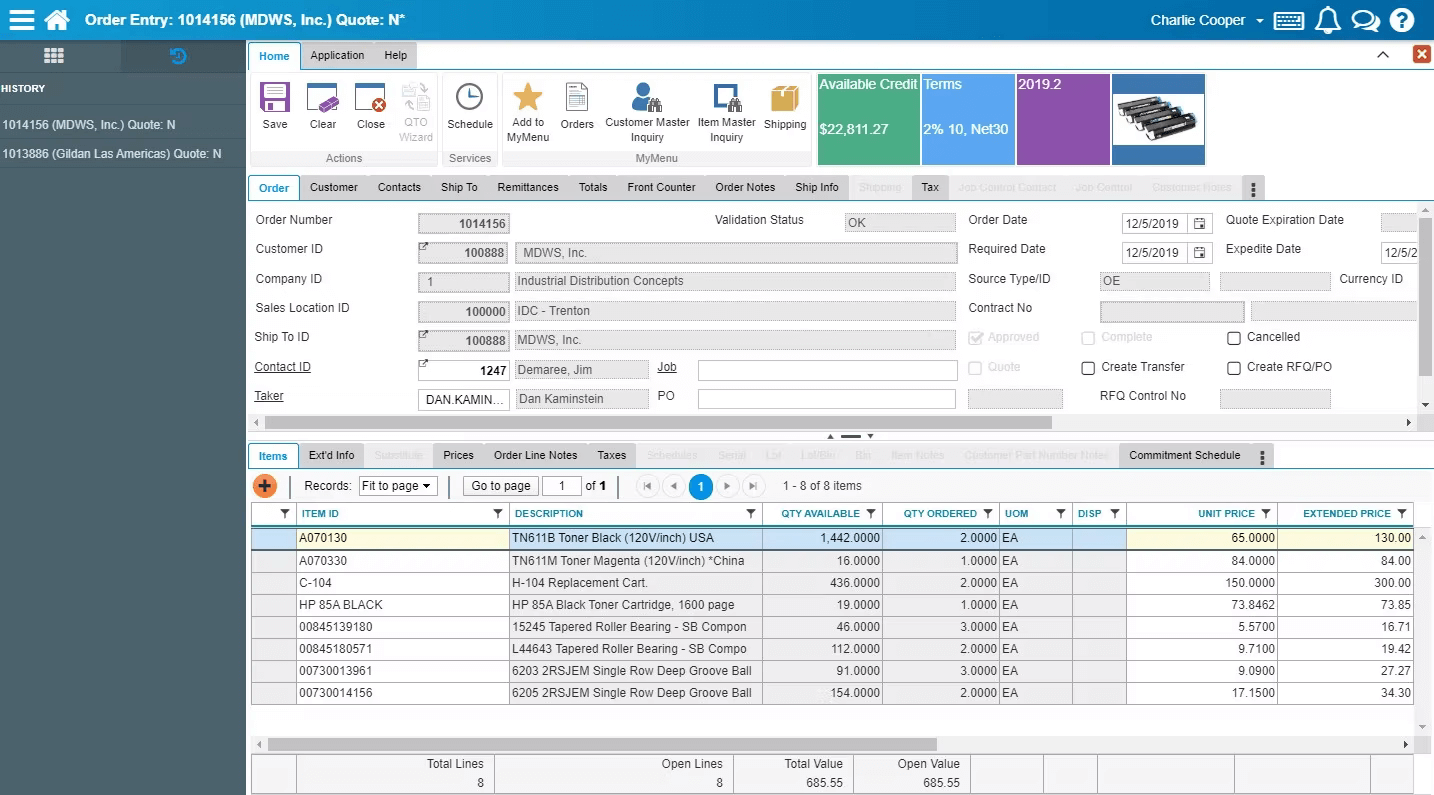Save the order using the Save icon

[x=273, y=105]
